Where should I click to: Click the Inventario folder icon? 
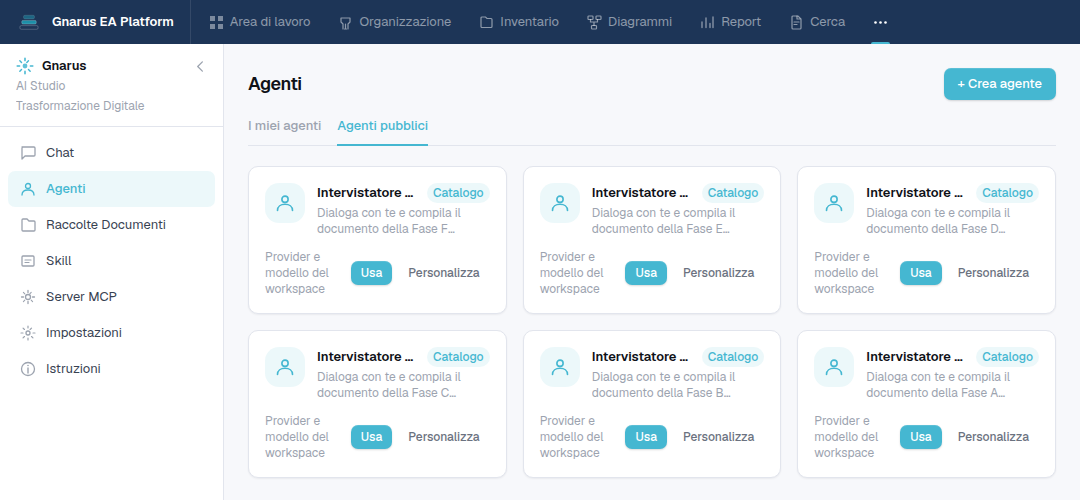click(486, 23)
